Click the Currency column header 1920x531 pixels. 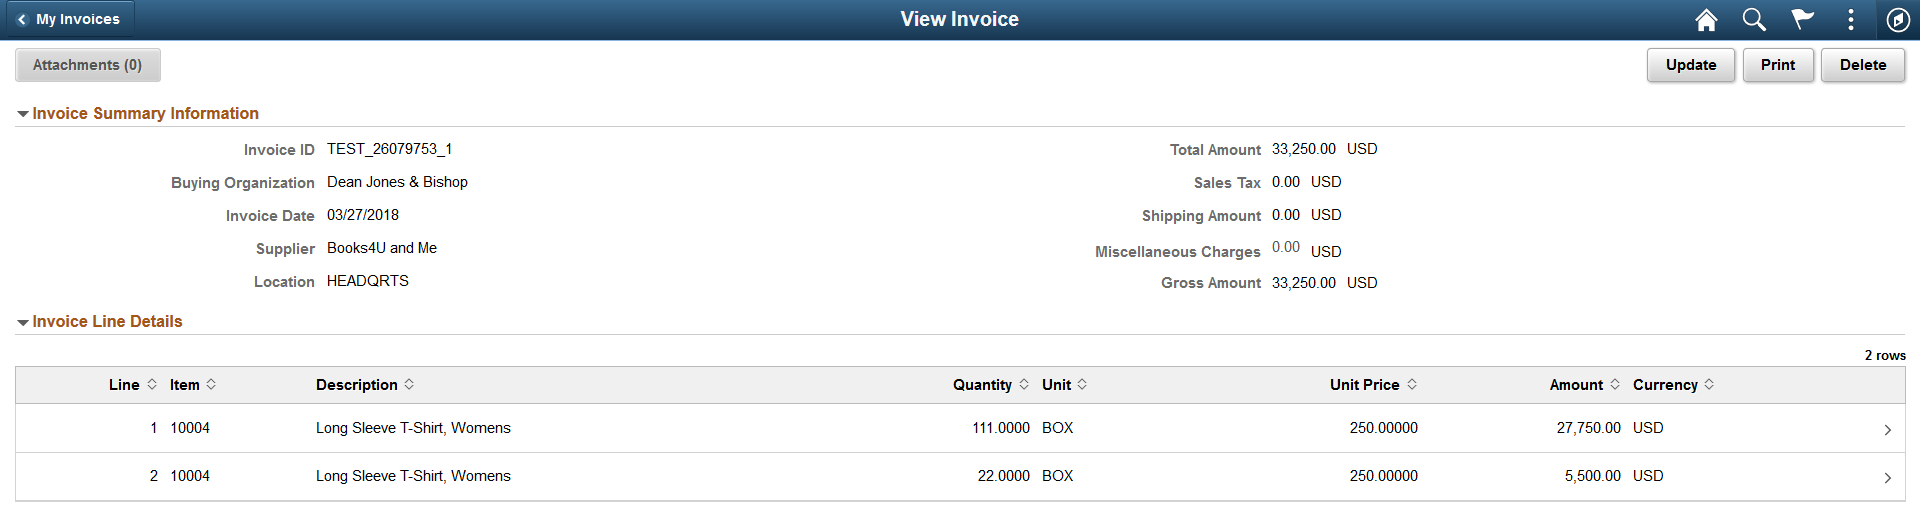pos(1665,385)
